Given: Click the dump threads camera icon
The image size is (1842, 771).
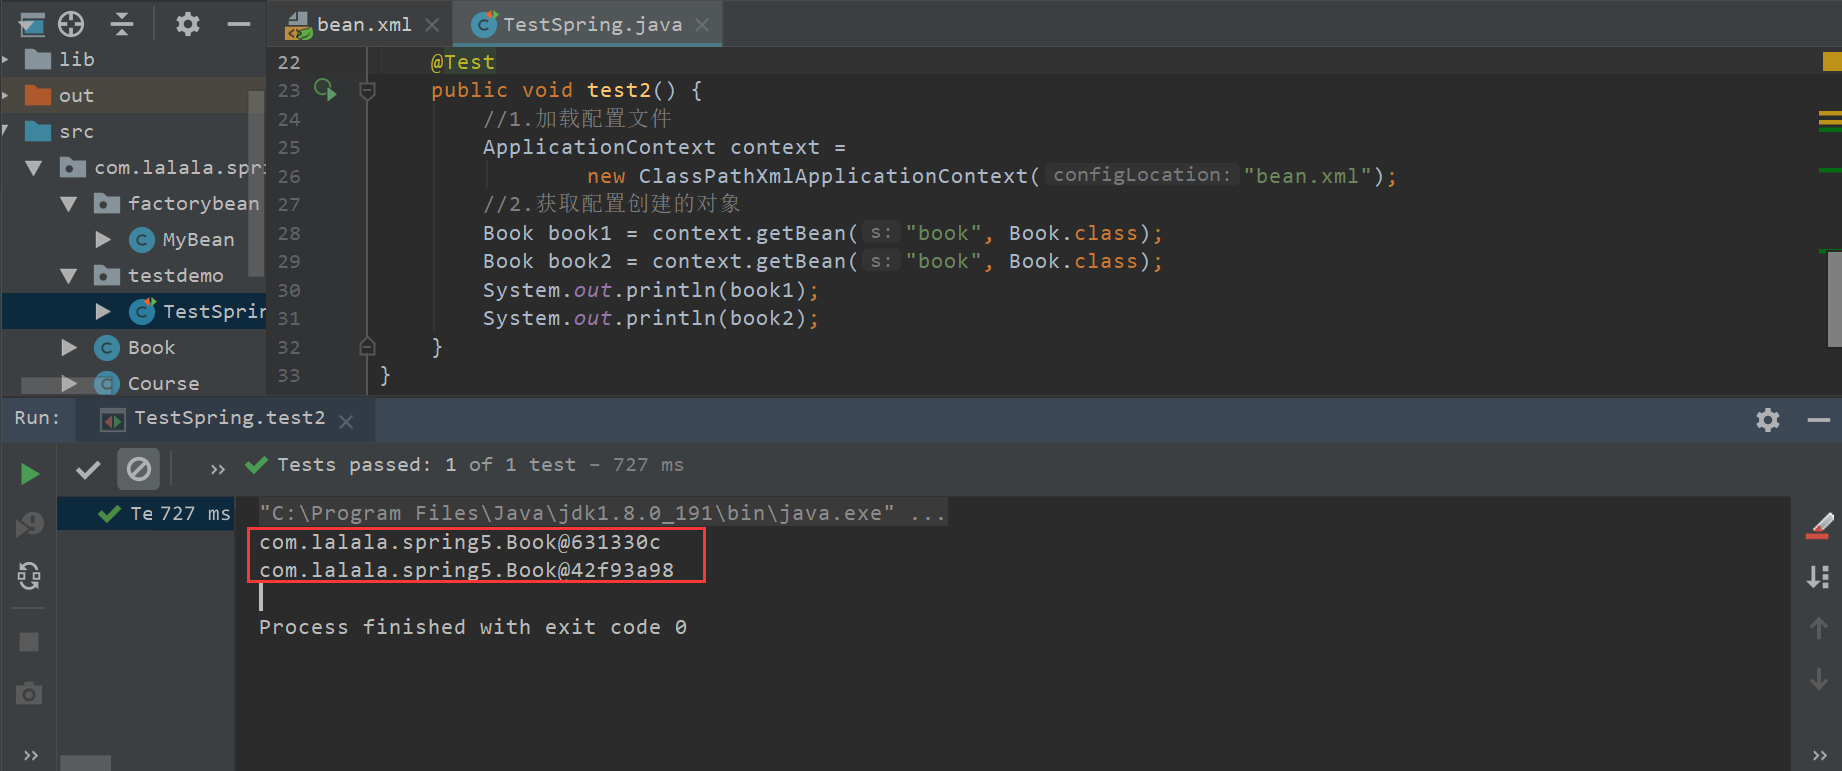Looking at the screenshot, I should pos(29,693).
